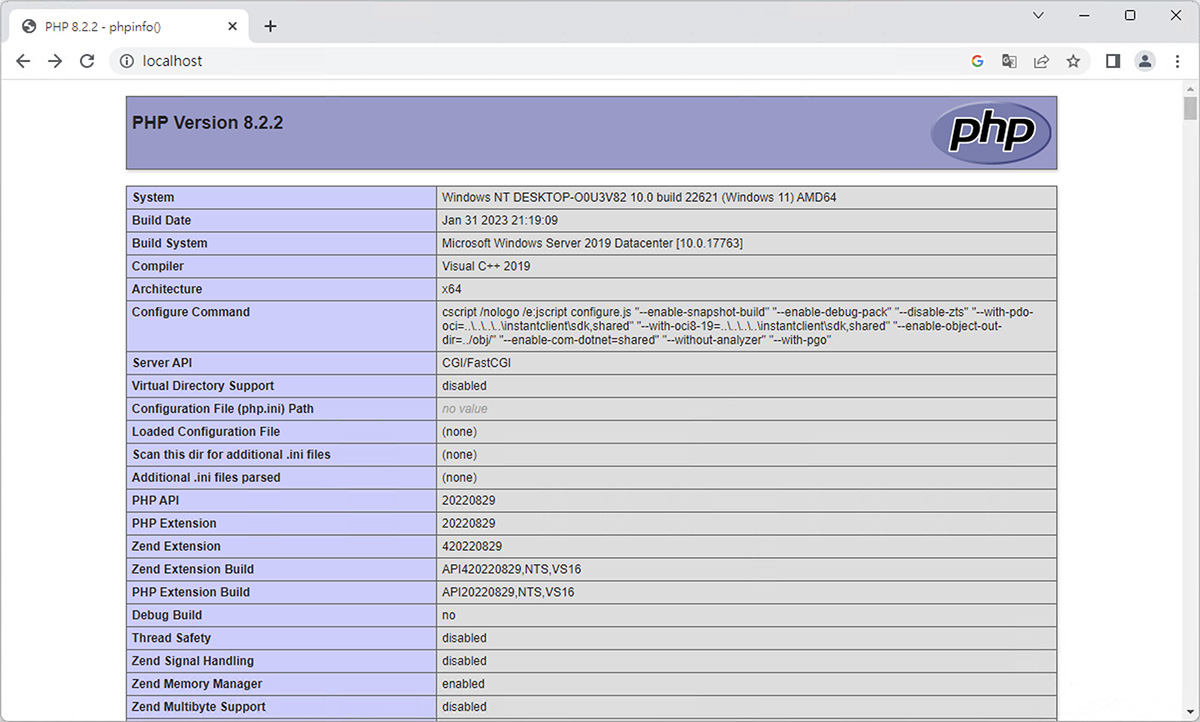Minimize the Chrome window

[1084, 15]
